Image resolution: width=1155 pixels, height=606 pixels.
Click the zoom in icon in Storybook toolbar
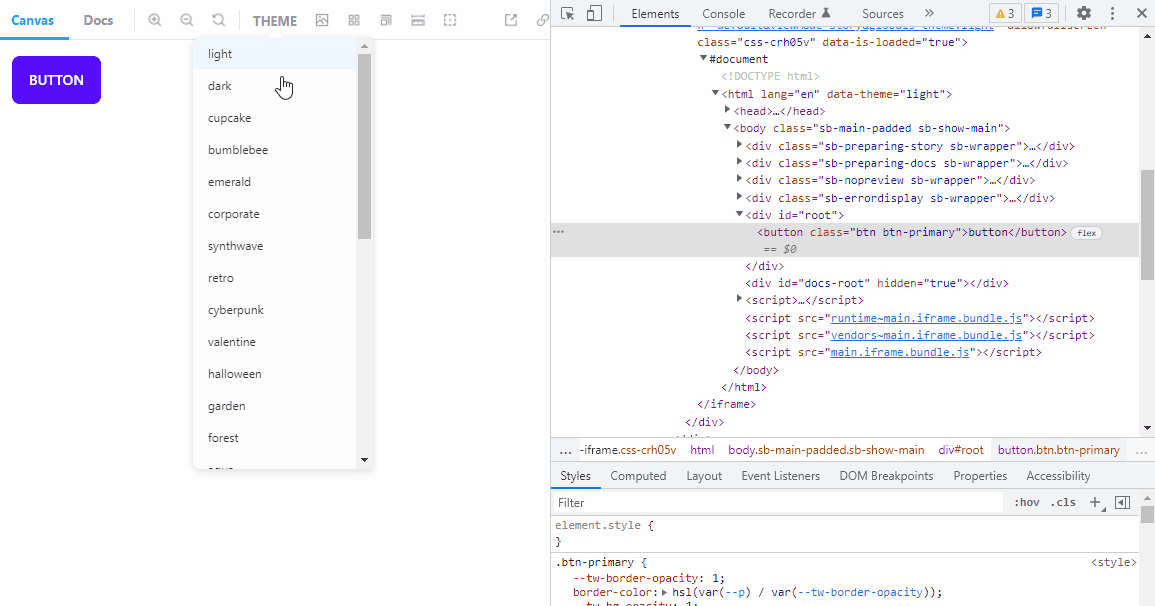tap(155, 21)
